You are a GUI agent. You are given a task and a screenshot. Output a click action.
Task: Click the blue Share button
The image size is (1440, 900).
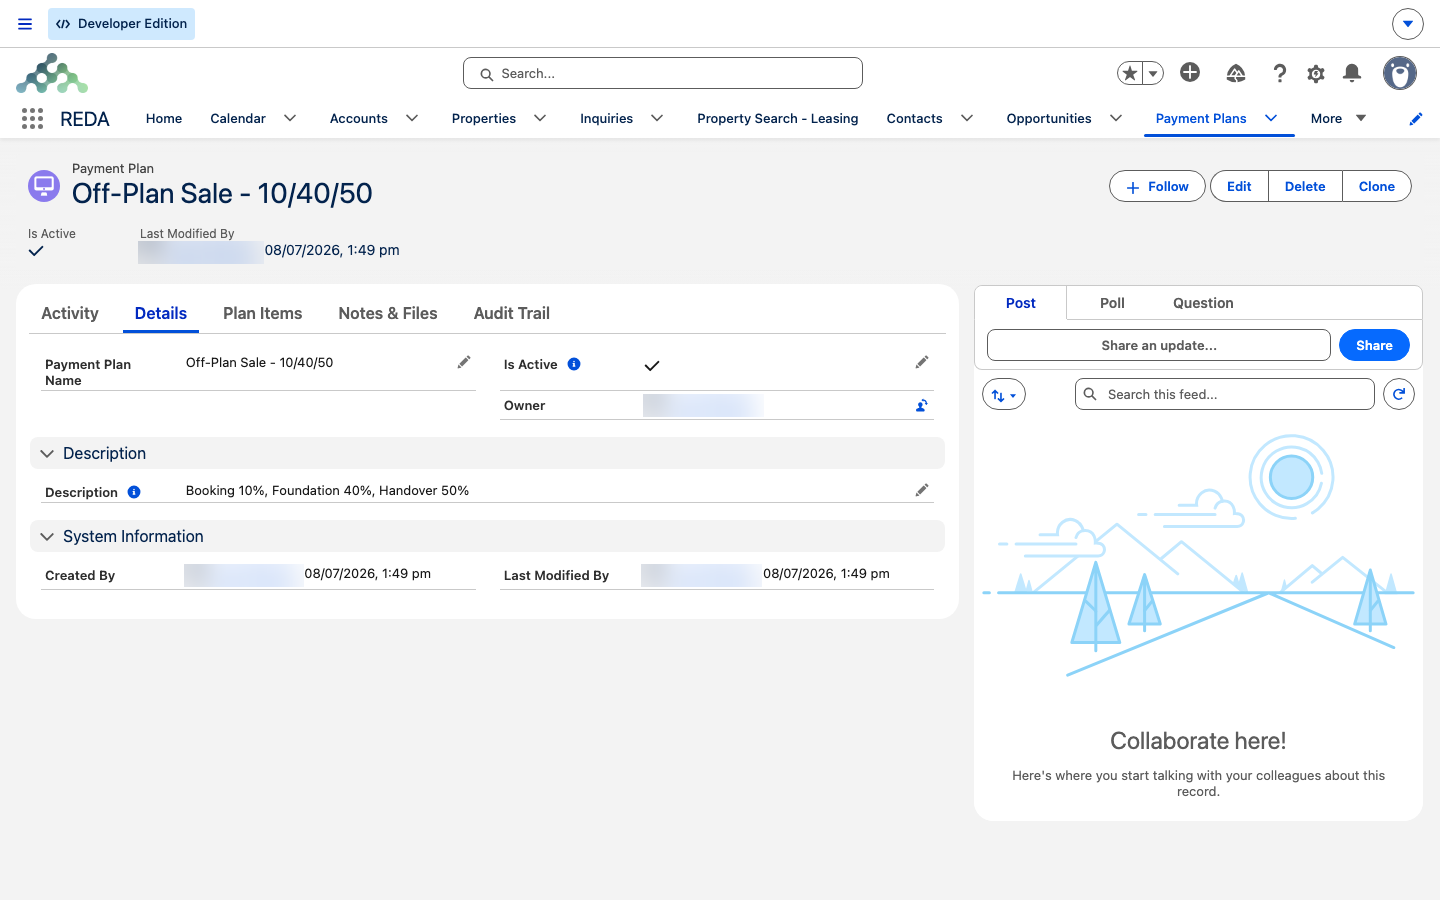point(1374,345)
